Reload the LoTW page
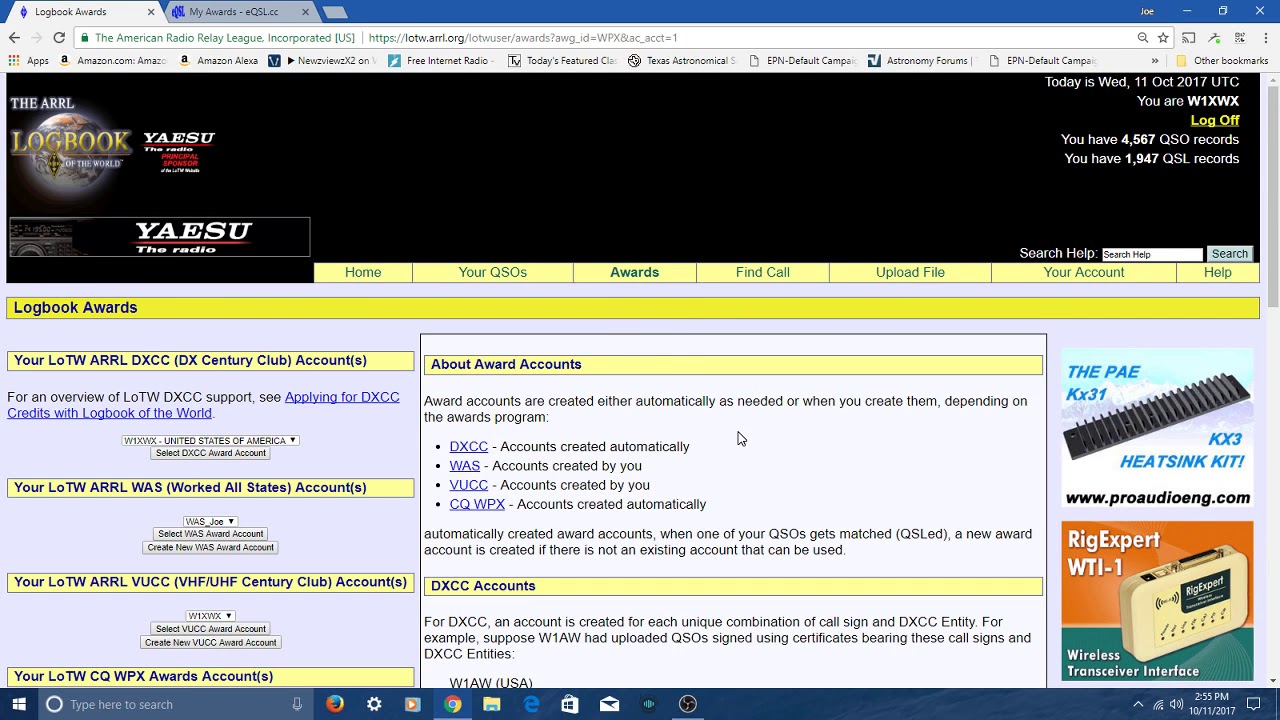Screen dimensions: 1280x720 pyautogui.click(x=59, y=38)
